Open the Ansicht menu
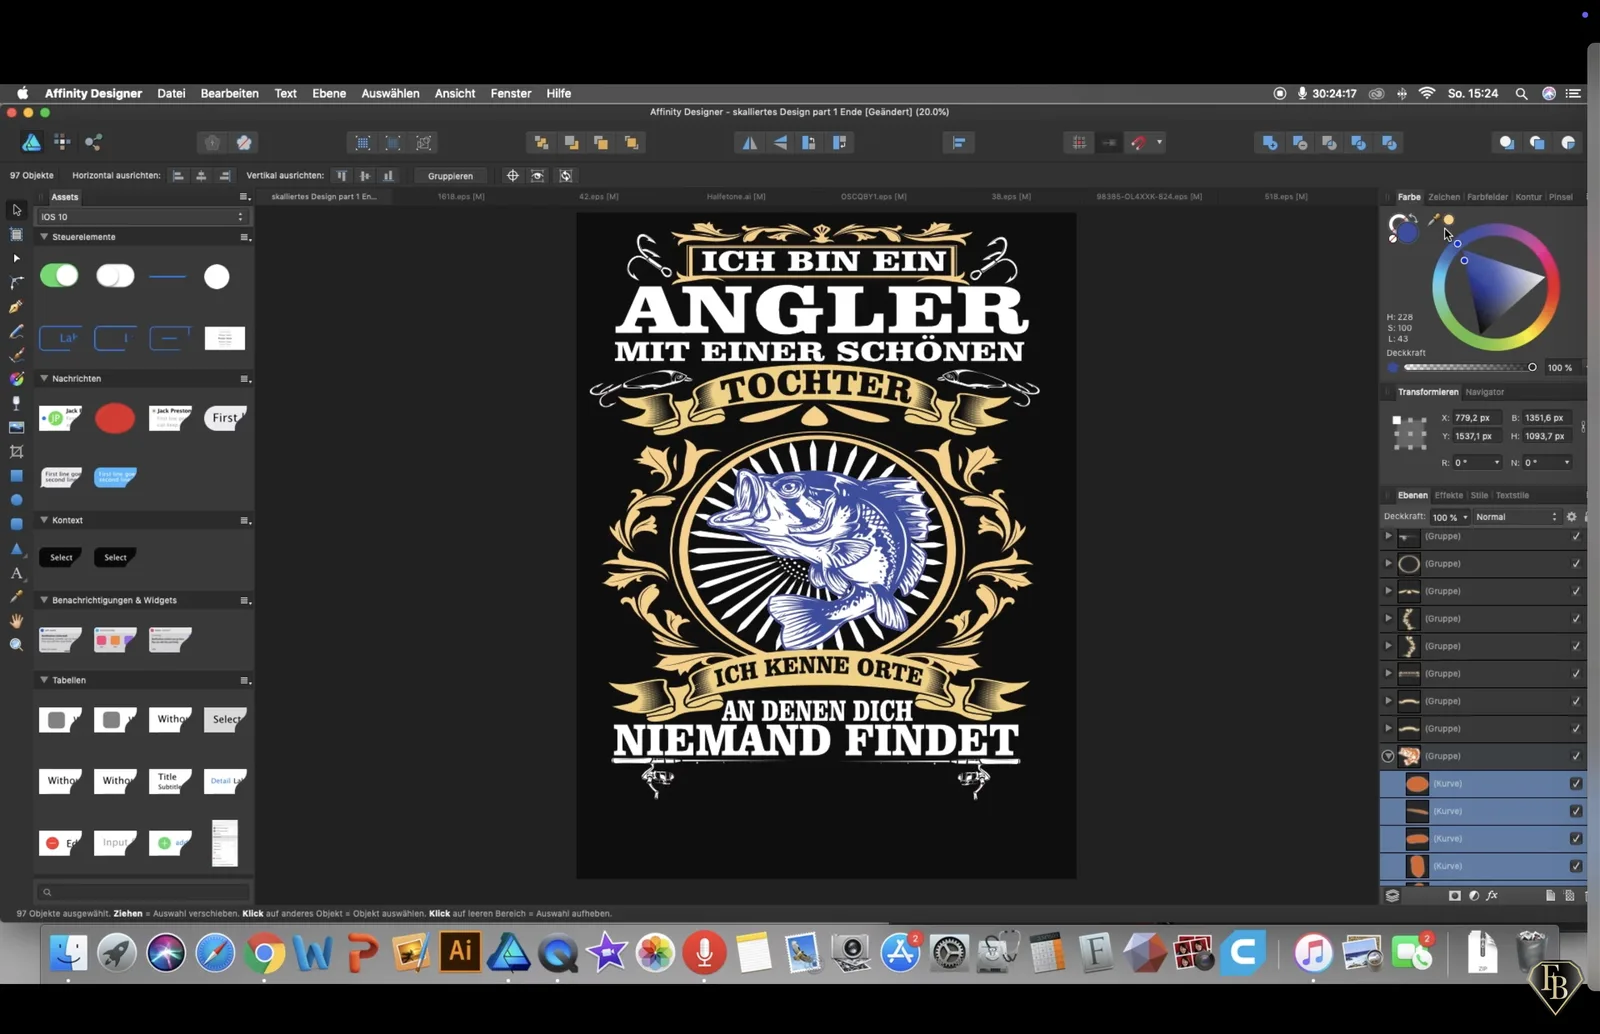Screen dimensions: 1600x1034 (x=455, y=93)
